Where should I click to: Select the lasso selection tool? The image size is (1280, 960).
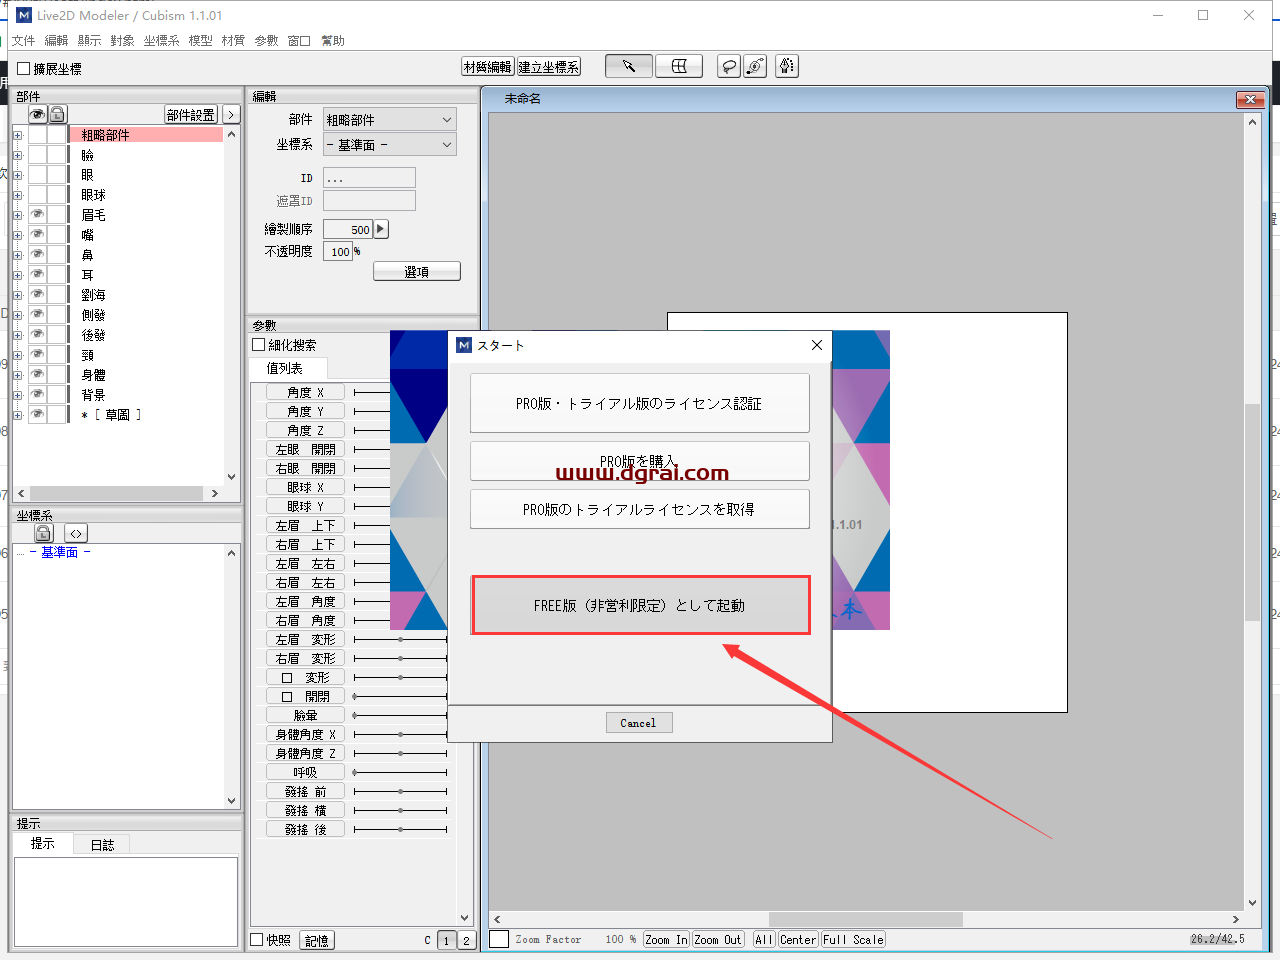click(x=730, y=66)
